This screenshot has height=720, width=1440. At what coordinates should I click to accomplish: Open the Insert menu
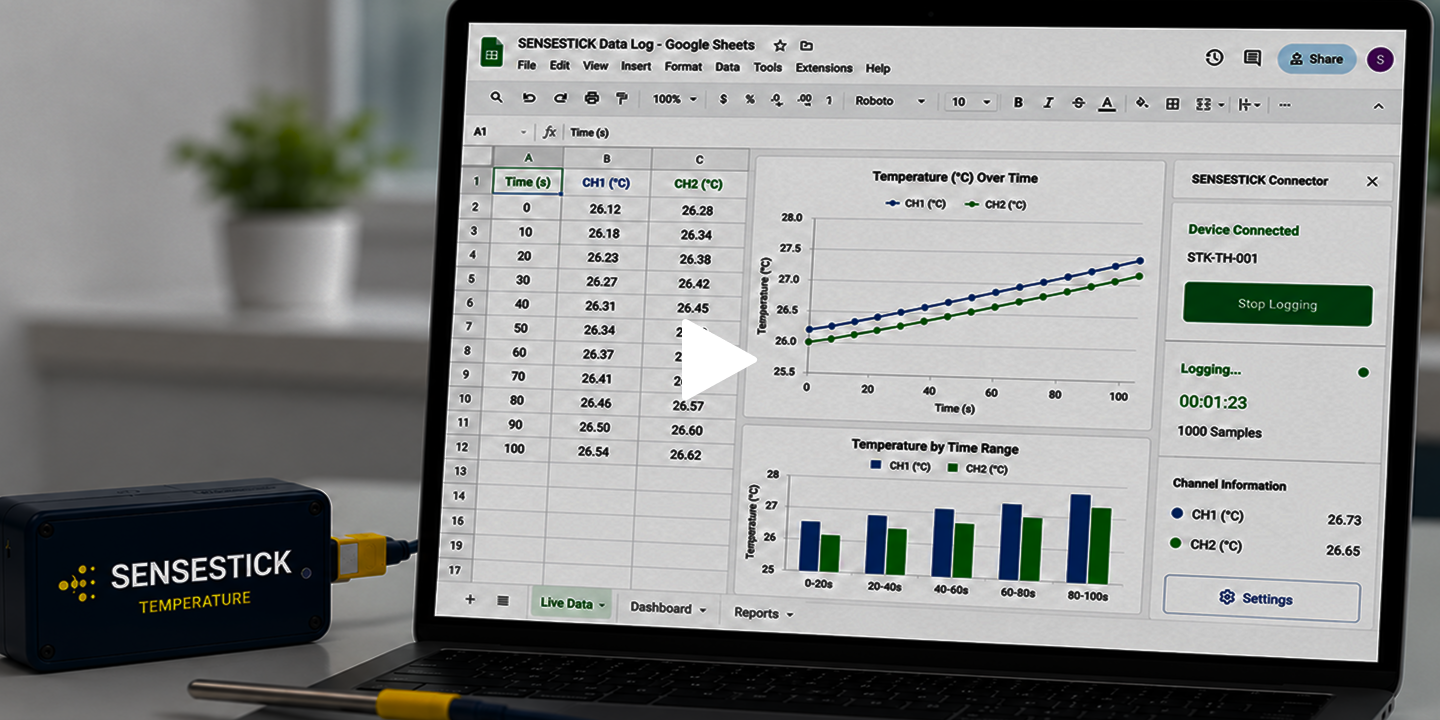(x=636, y=66)
